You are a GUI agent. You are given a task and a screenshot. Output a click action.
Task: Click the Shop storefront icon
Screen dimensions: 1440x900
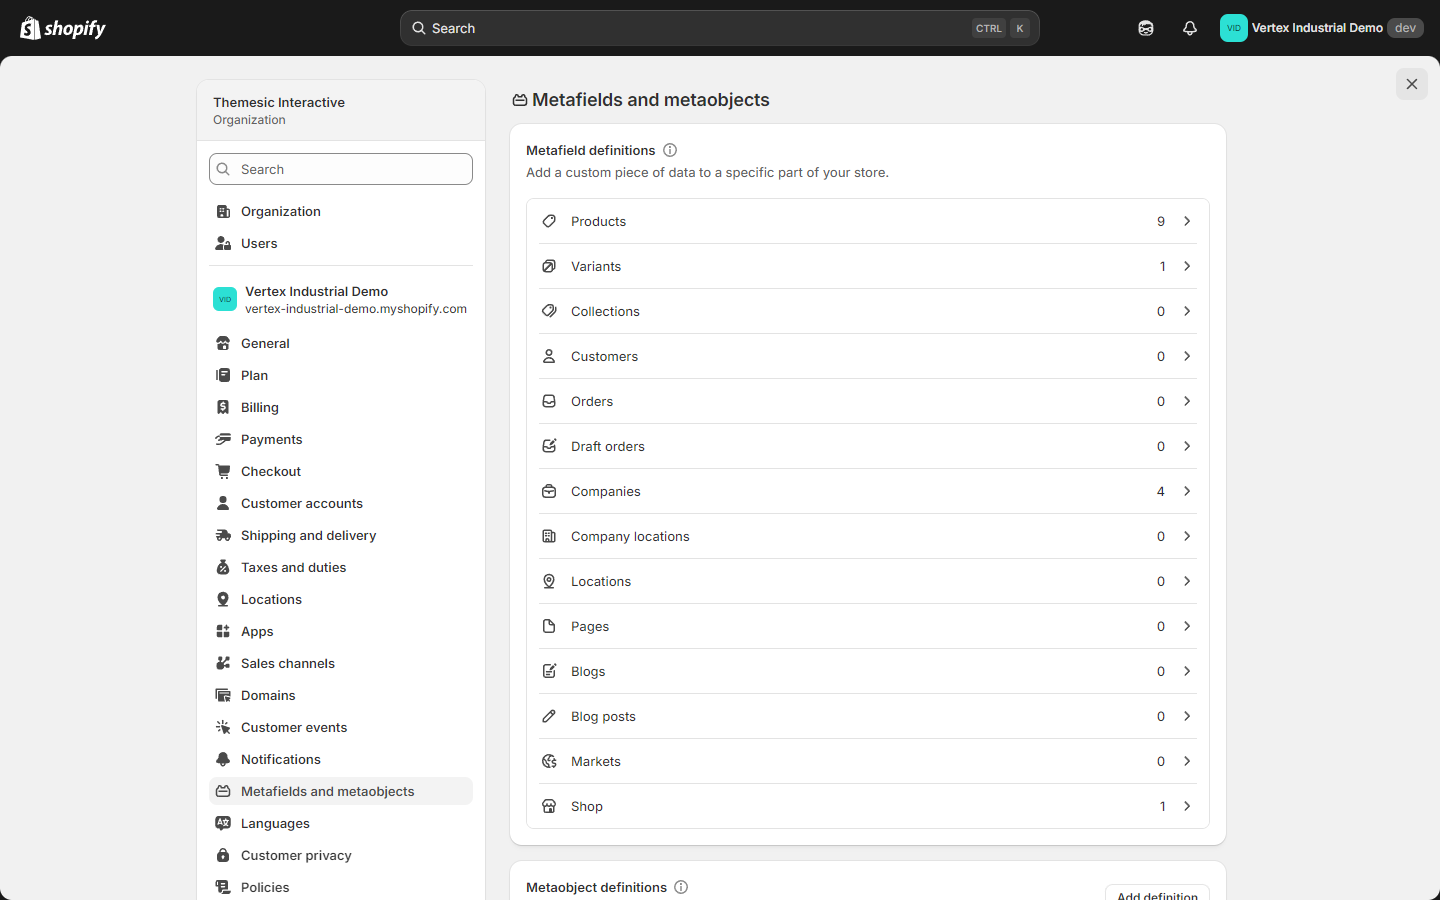[x=549, y=806]
